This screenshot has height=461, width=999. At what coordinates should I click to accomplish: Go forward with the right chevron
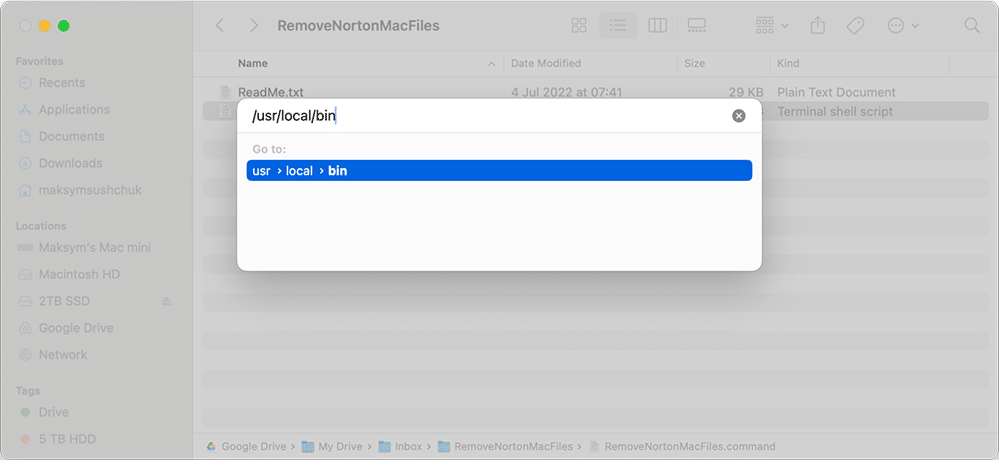254,25
